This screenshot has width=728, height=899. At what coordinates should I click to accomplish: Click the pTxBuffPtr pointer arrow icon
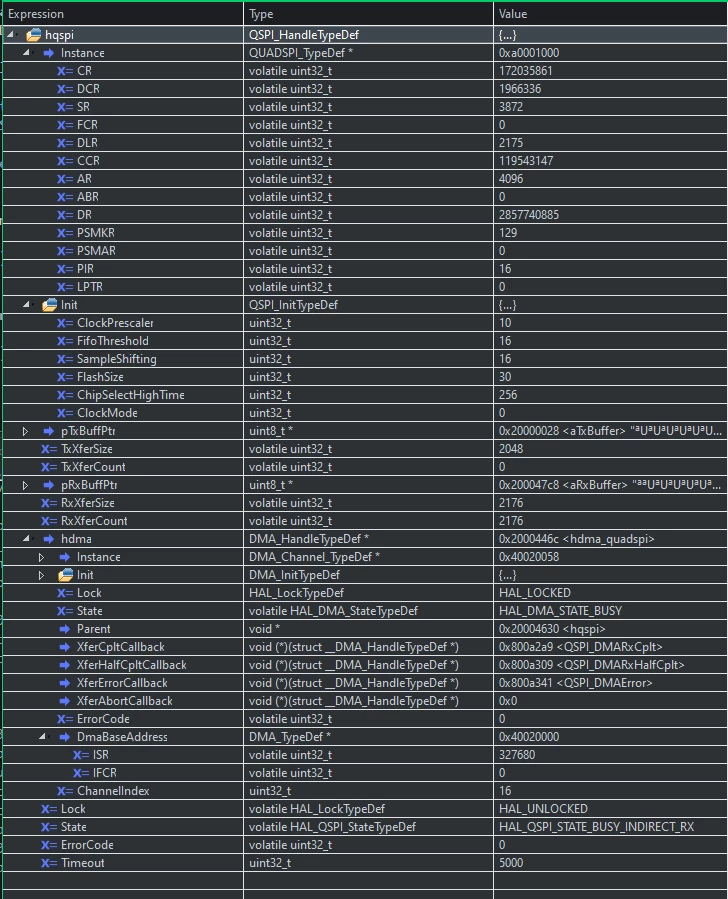[x=49, y=431]
